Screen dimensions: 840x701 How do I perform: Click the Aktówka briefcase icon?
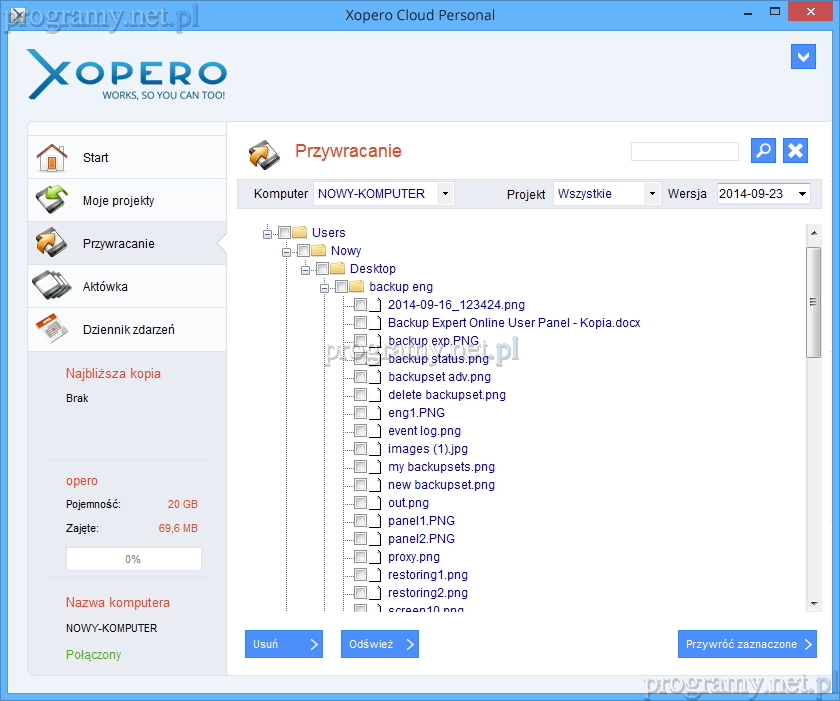click(x=51, y=287)
